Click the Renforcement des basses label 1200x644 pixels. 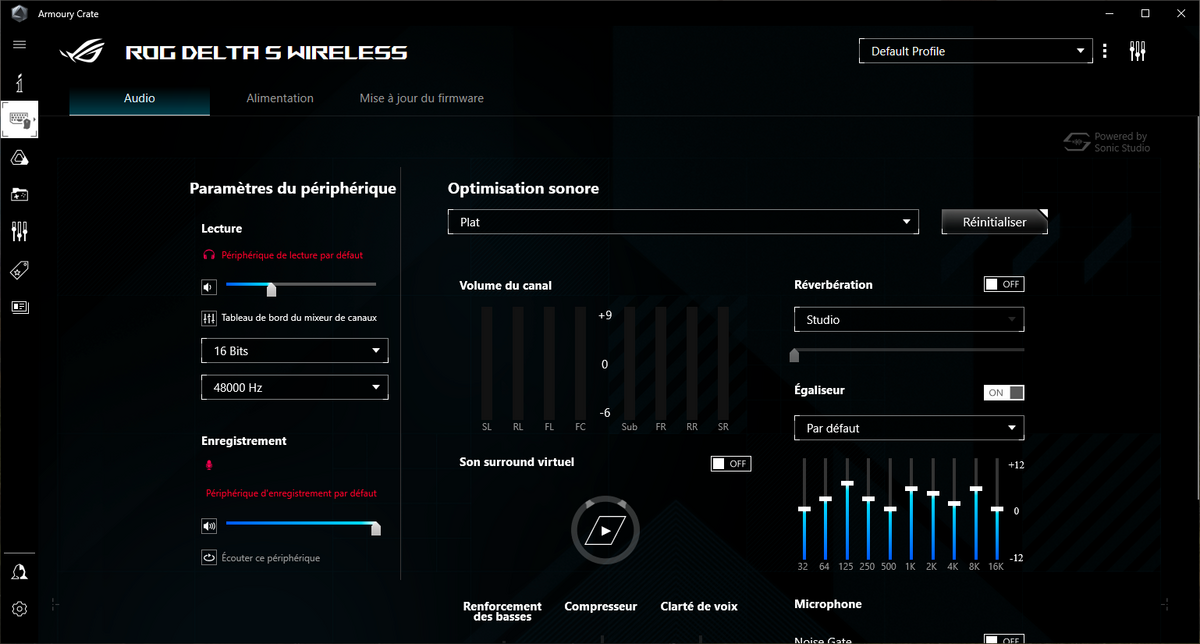click(x=502, y=611)
